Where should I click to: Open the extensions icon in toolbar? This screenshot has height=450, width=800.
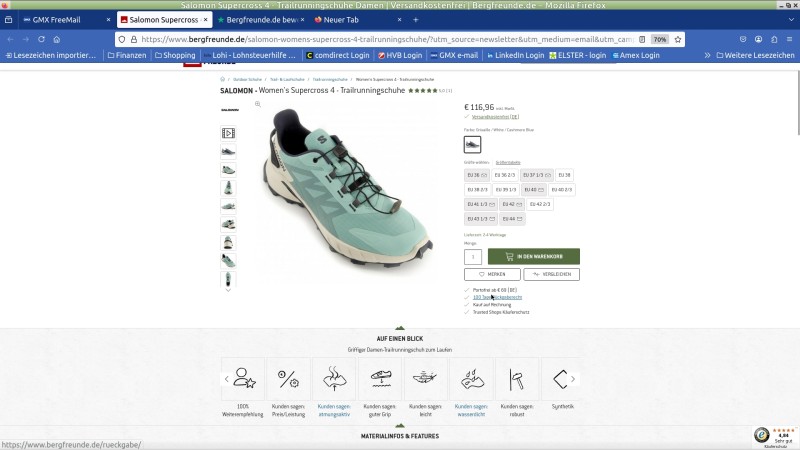pyautogui.click(x=774, y=39)
